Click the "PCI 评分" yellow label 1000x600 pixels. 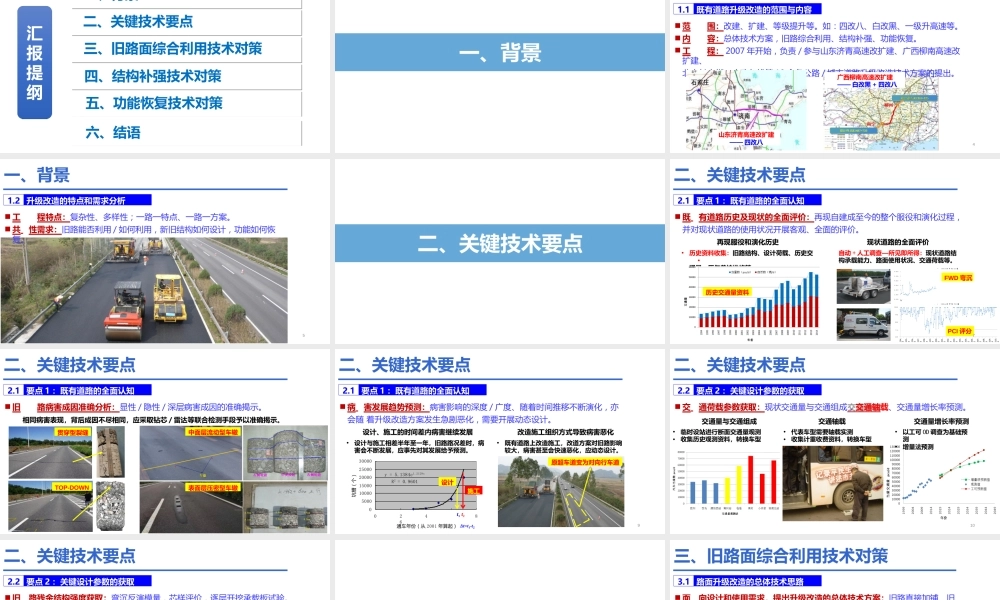959,331
